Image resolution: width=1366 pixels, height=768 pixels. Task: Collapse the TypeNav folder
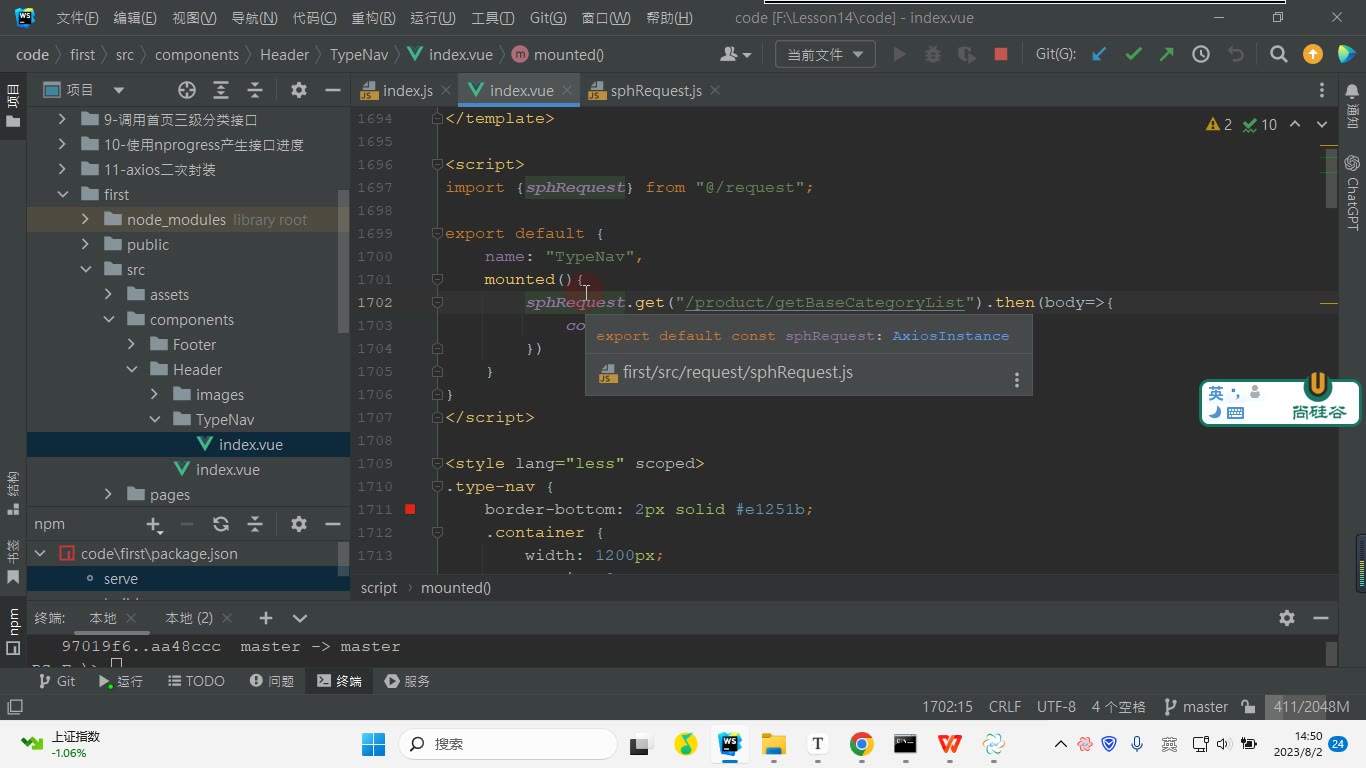(155, 419)
